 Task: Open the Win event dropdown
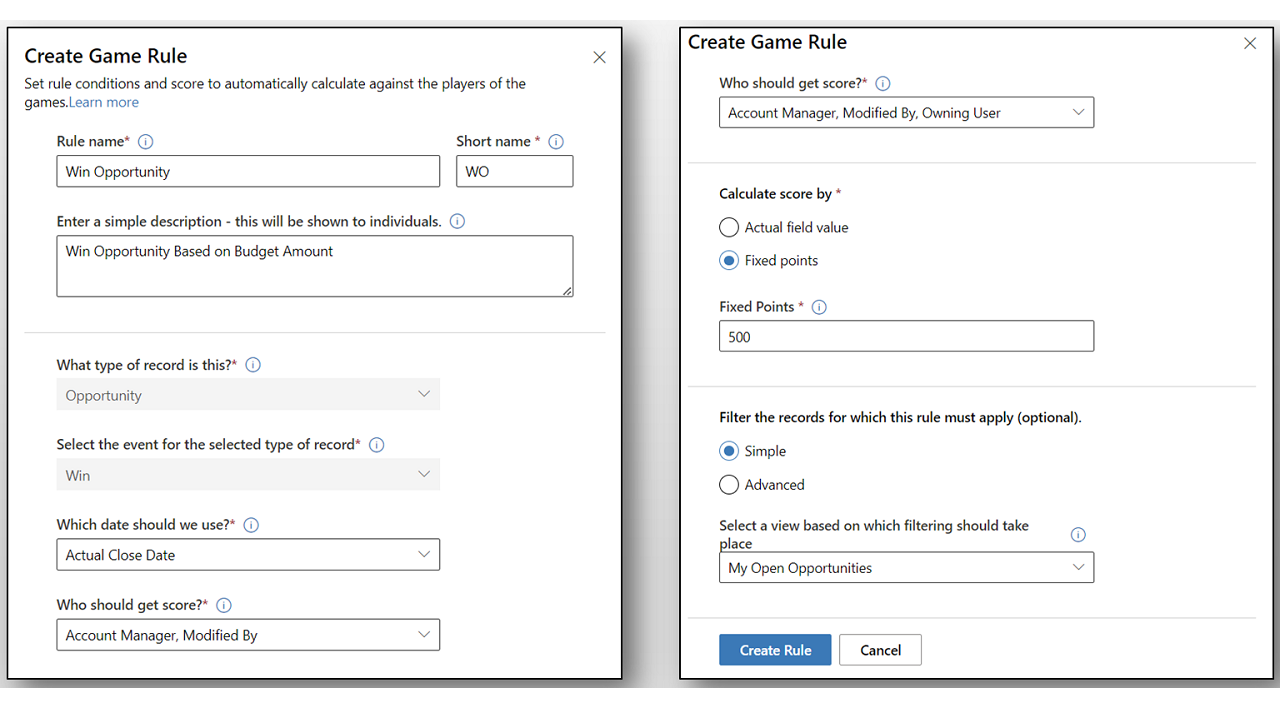248,475
